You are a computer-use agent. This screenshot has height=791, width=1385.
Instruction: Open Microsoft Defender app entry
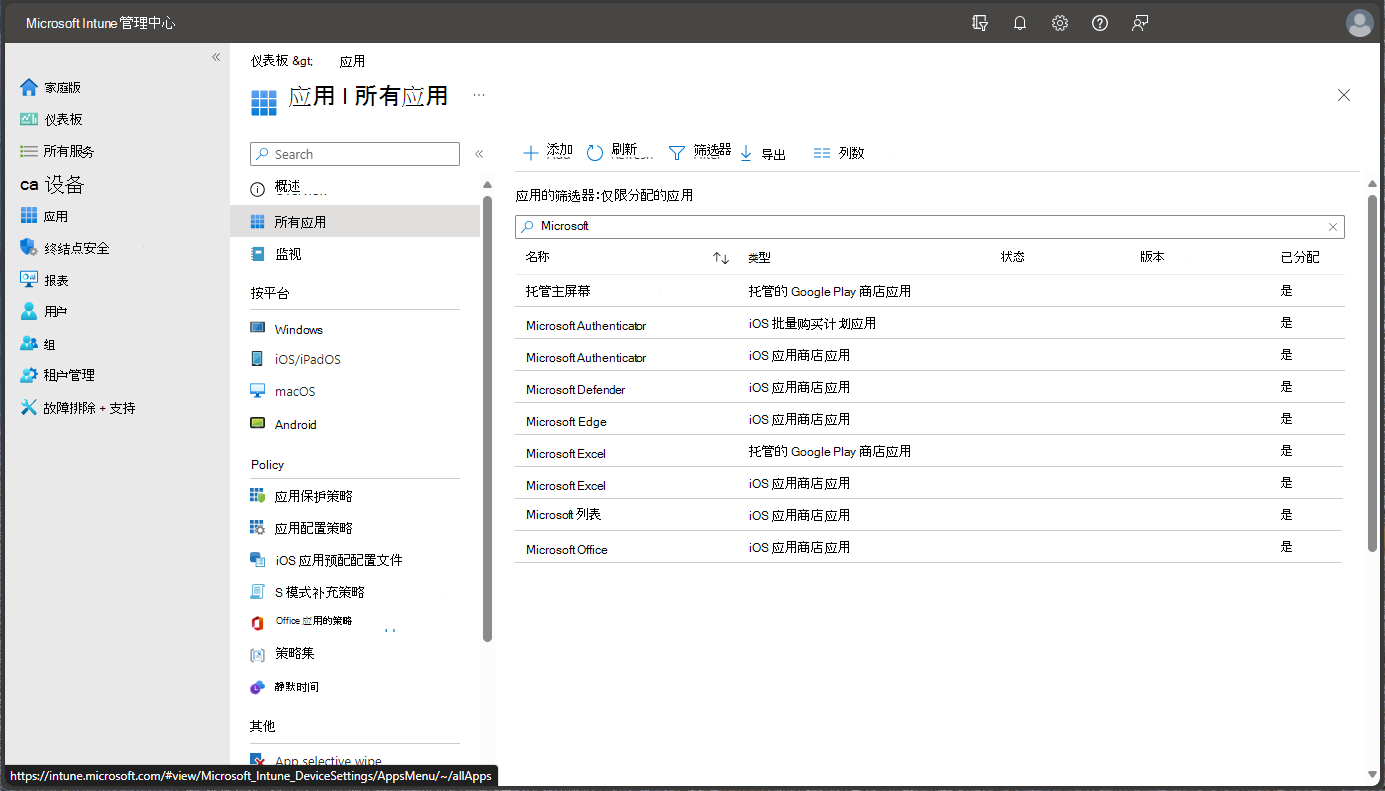click(575, 389)
